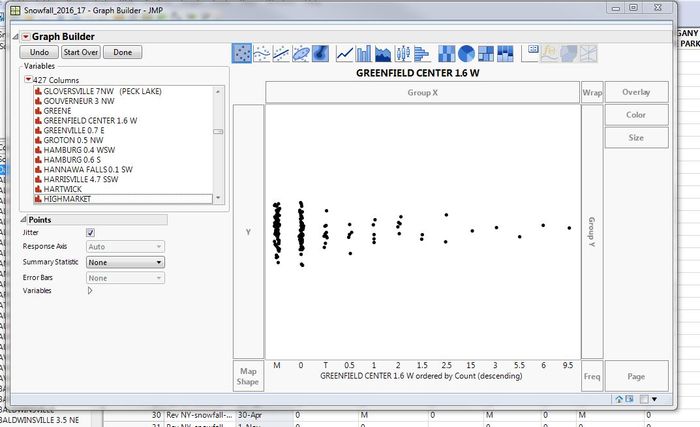700x427 pixels.
Task: Click the home window icon in status bar
Action: pos(619,399)
